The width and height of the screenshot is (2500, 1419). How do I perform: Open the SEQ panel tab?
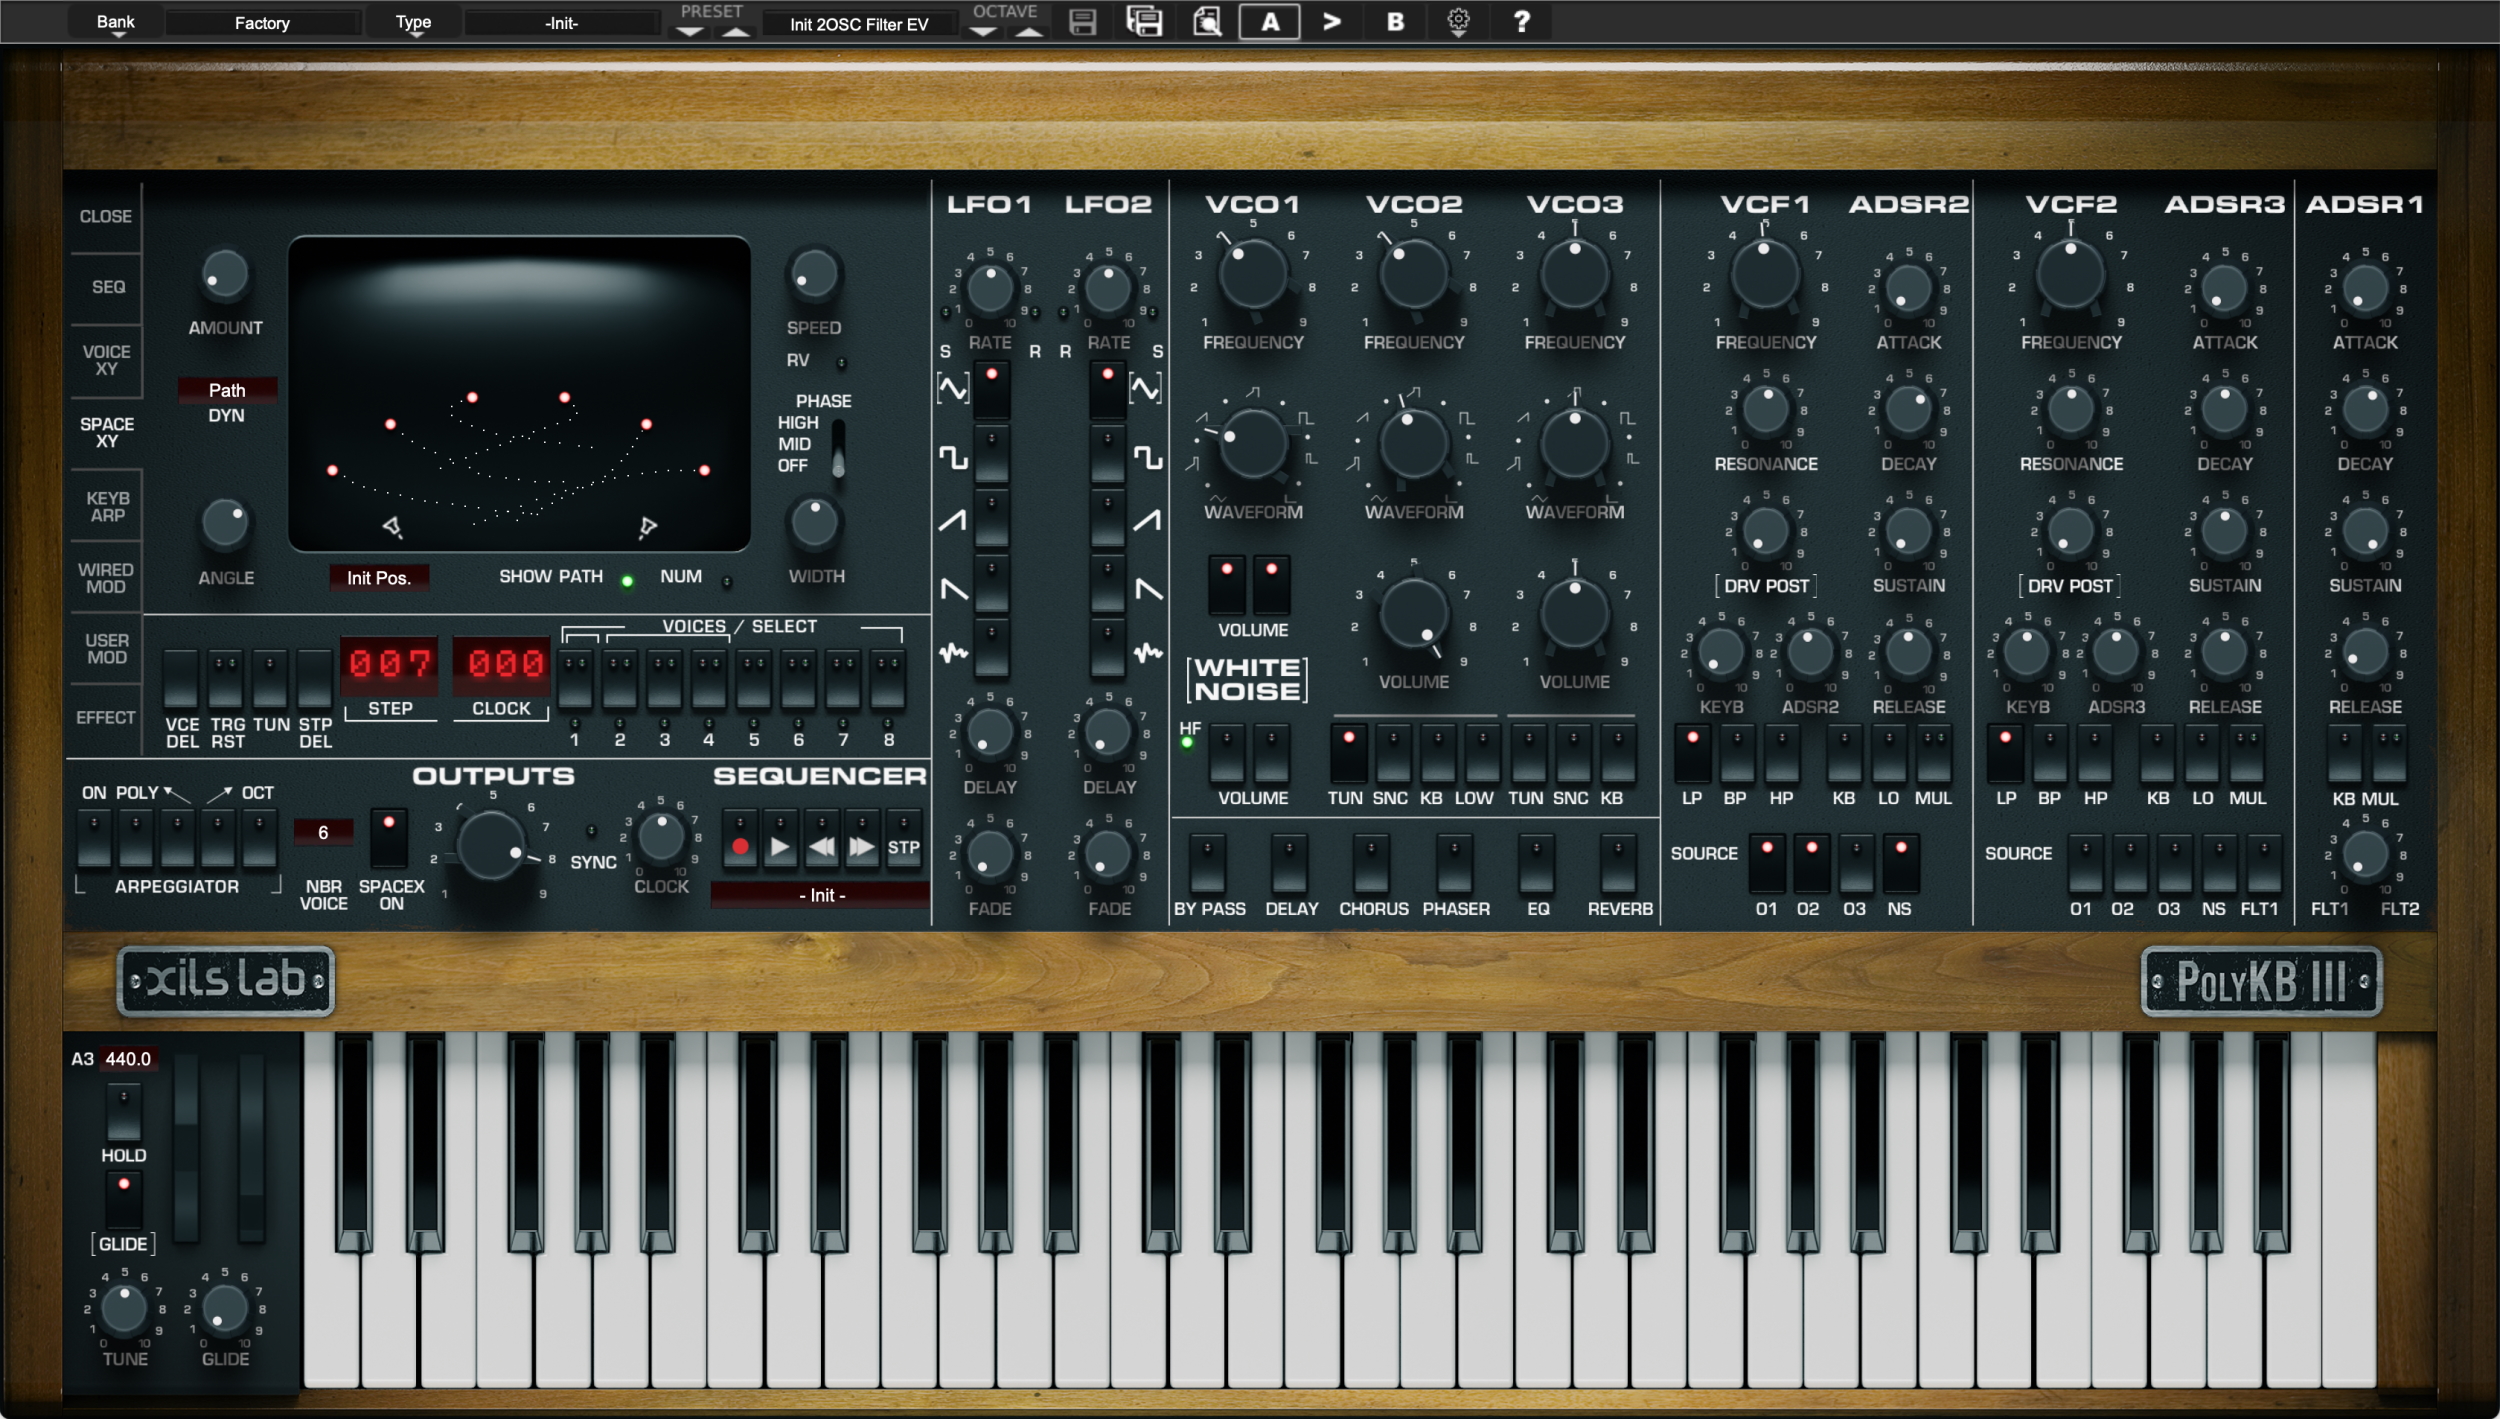click(x=108, y=287)
